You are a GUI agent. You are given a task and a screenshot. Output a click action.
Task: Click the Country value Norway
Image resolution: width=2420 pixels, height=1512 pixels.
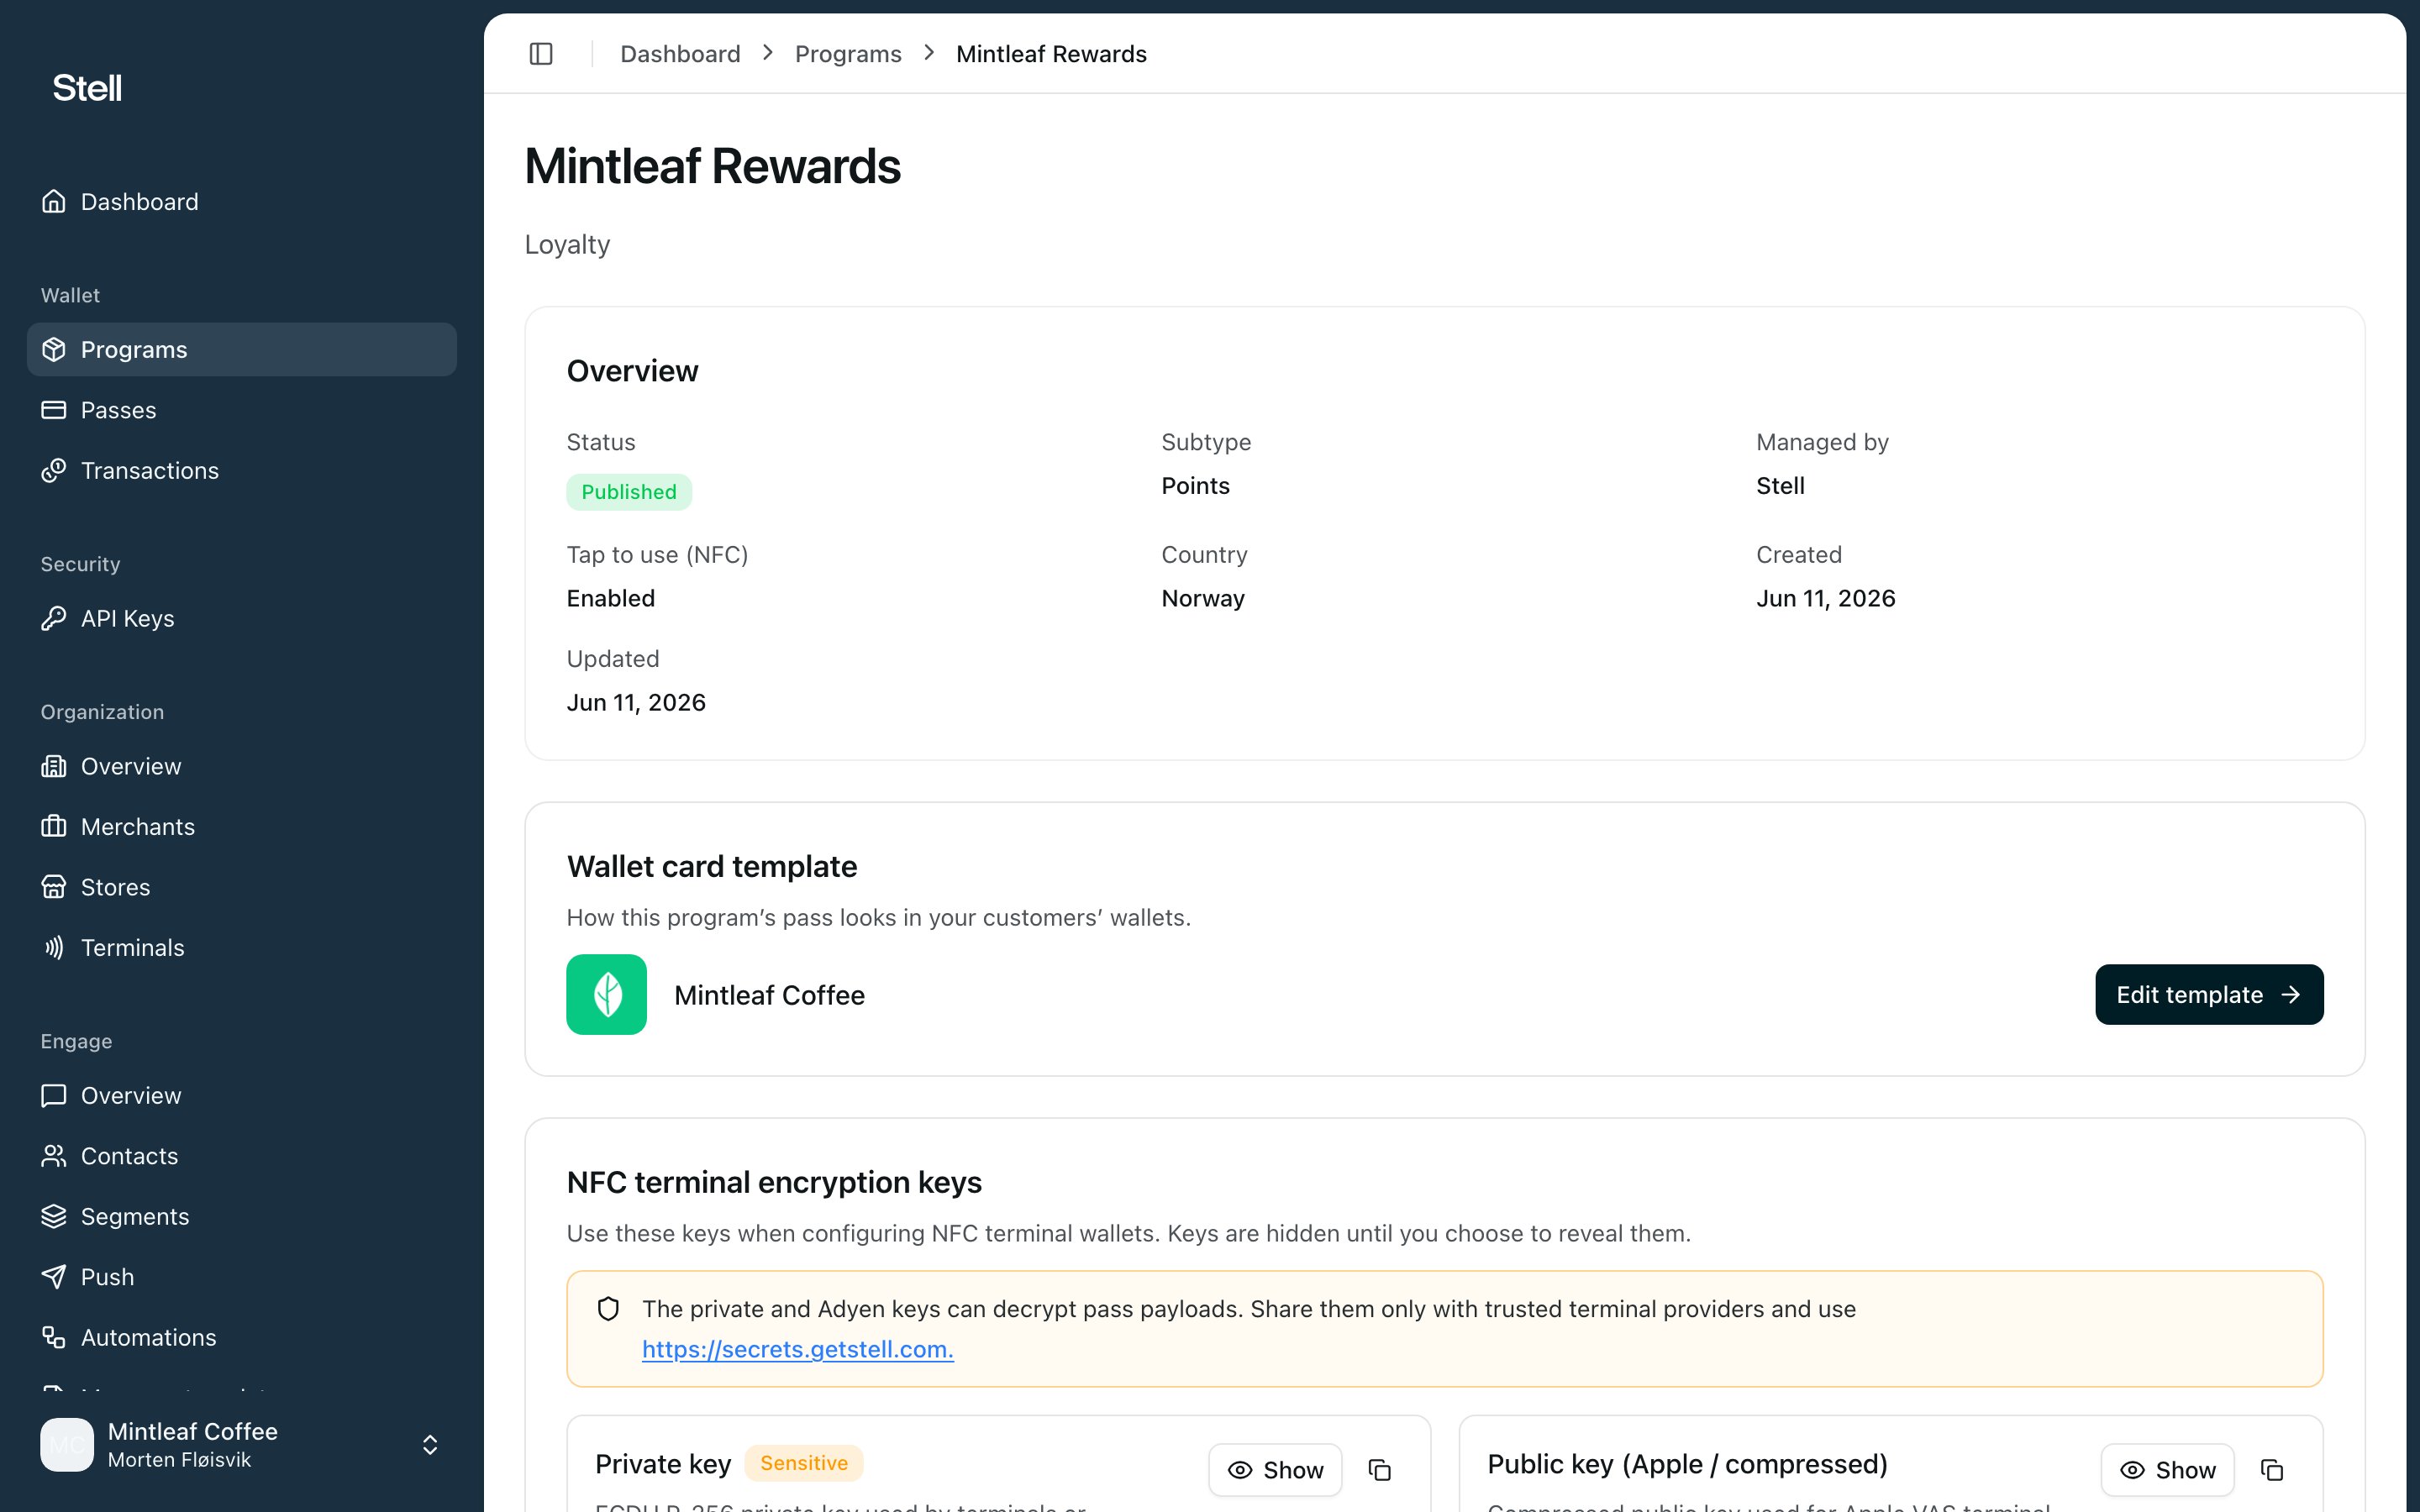pos(1203,599)
